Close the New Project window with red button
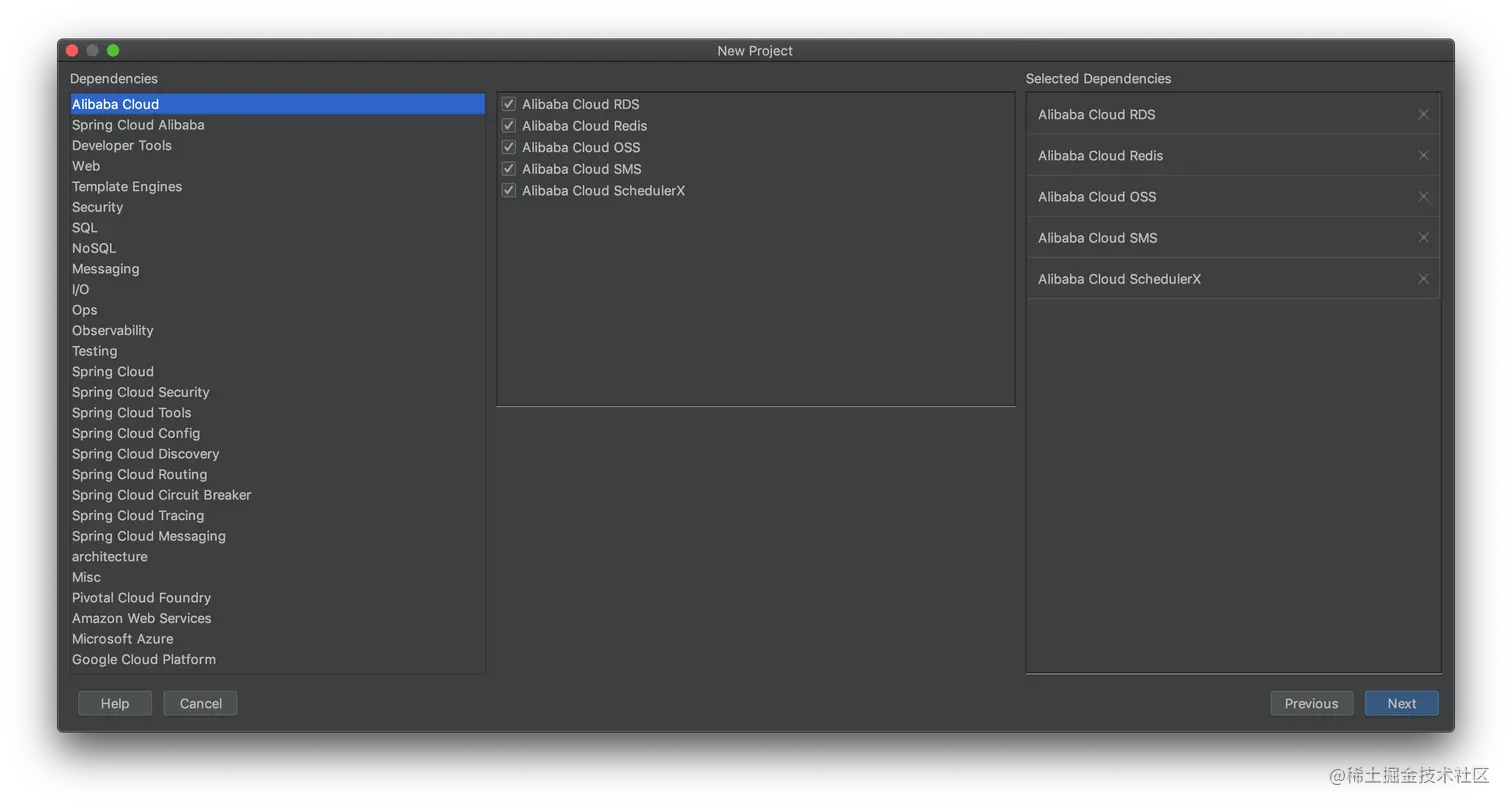This screenshot has height=808, width=1512. coord(72,50)
